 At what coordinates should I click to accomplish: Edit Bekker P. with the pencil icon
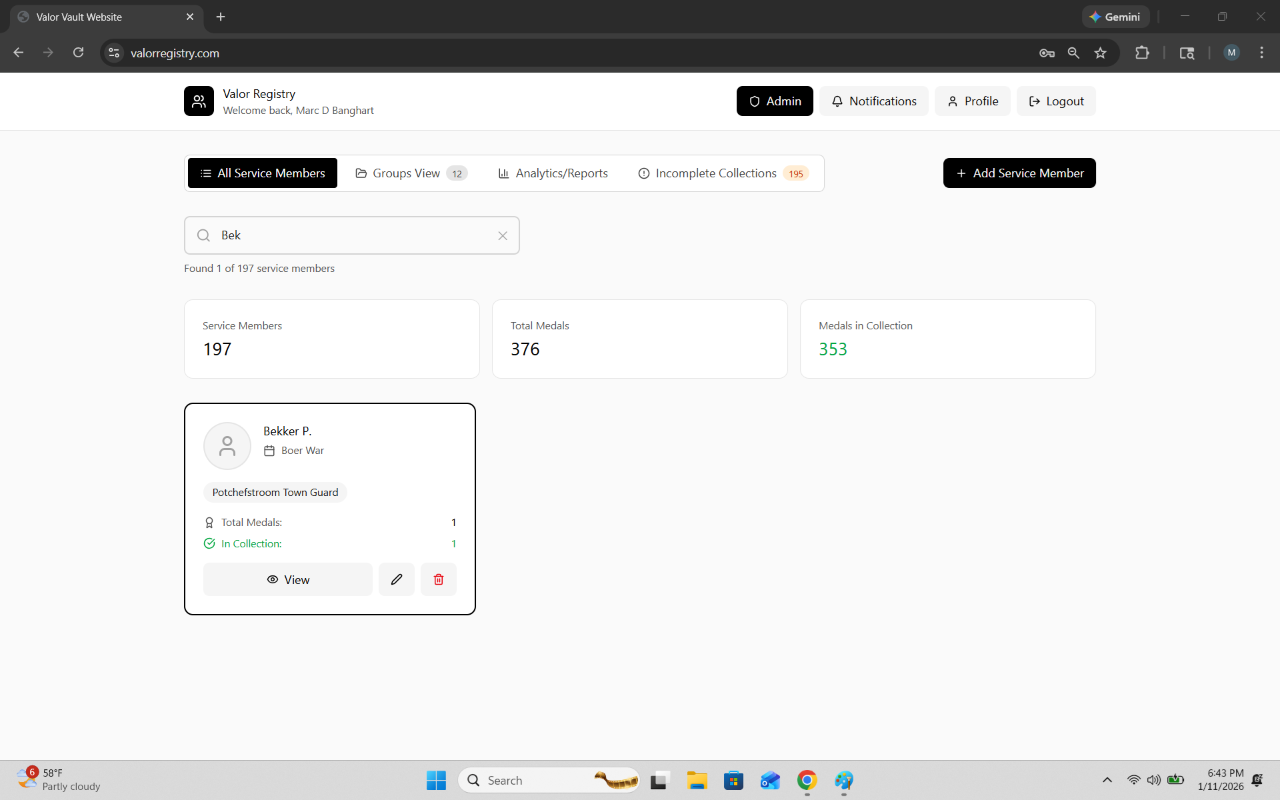coord(396,579)
